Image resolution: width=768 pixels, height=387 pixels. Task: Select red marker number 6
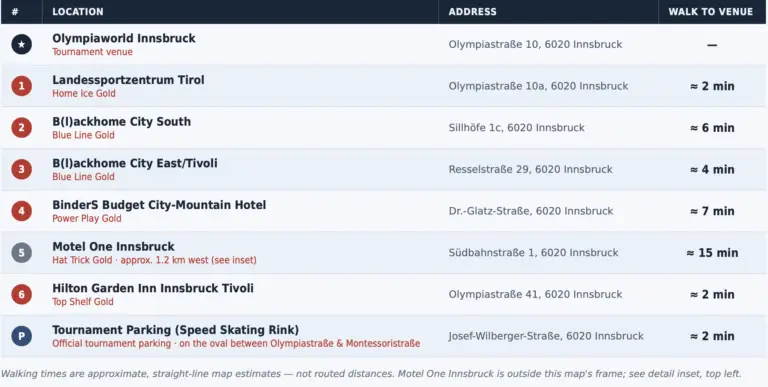(x=22, y=294)
